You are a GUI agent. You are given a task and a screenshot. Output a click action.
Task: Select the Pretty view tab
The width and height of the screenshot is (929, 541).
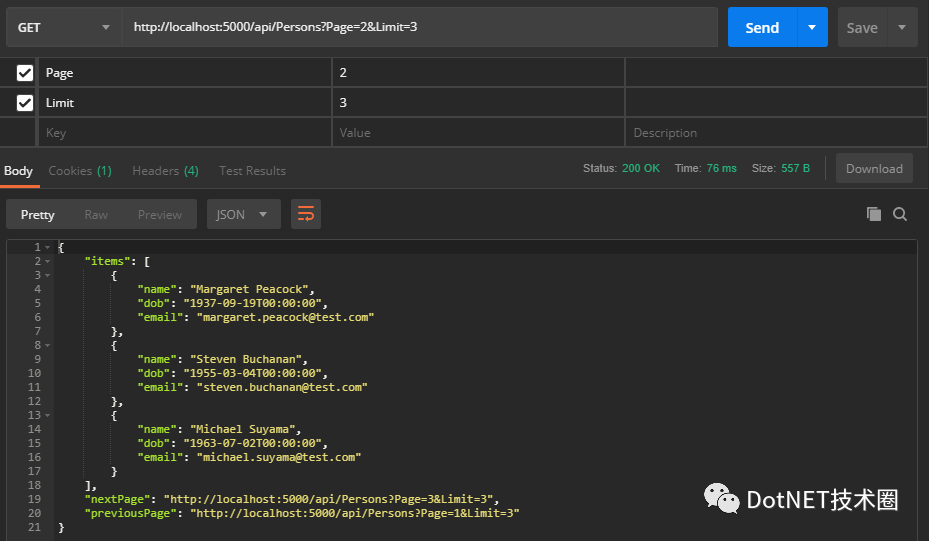pyautogui.click(x=37, y=215)
